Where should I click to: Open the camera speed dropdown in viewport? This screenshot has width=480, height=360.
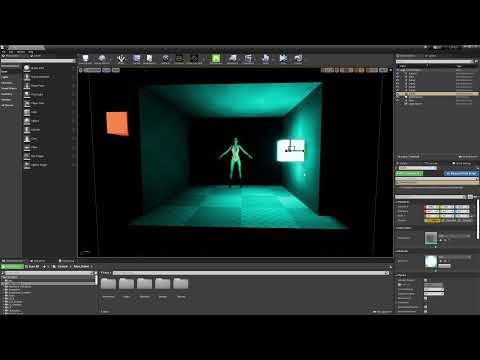coord(383,70)
